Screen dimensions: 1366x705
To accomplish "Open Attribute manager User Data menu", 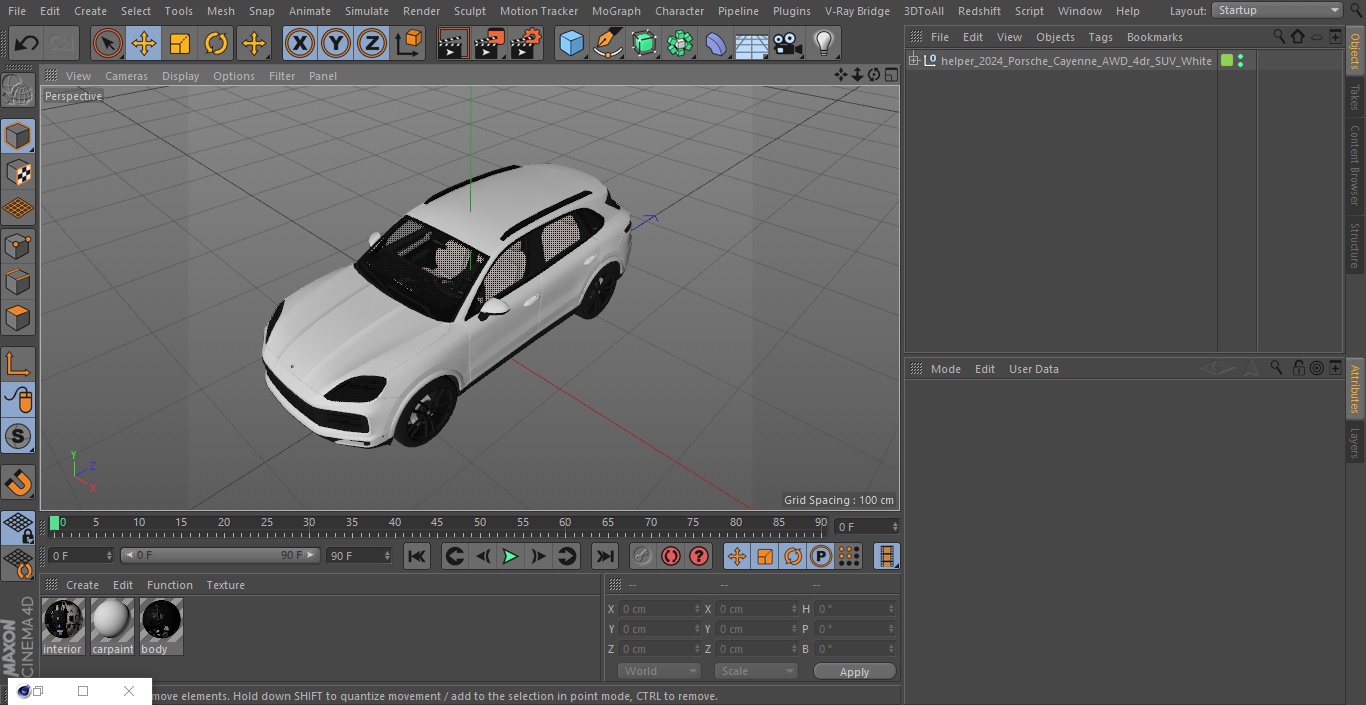I will pyautogui.click(x=1033, y=369).
